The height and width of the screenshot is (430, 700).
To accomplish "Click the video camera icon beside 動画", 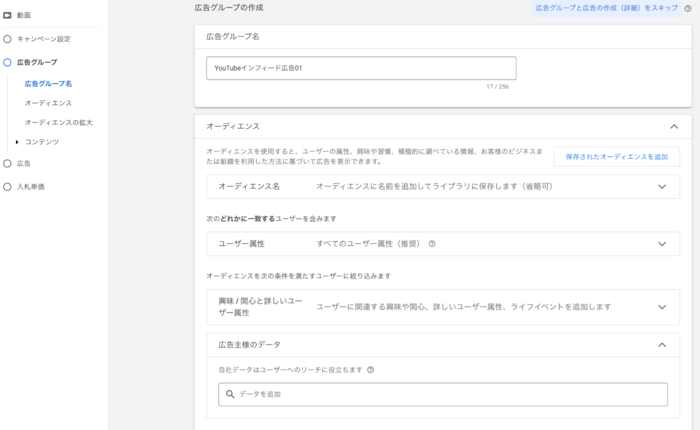I will 7,15.
